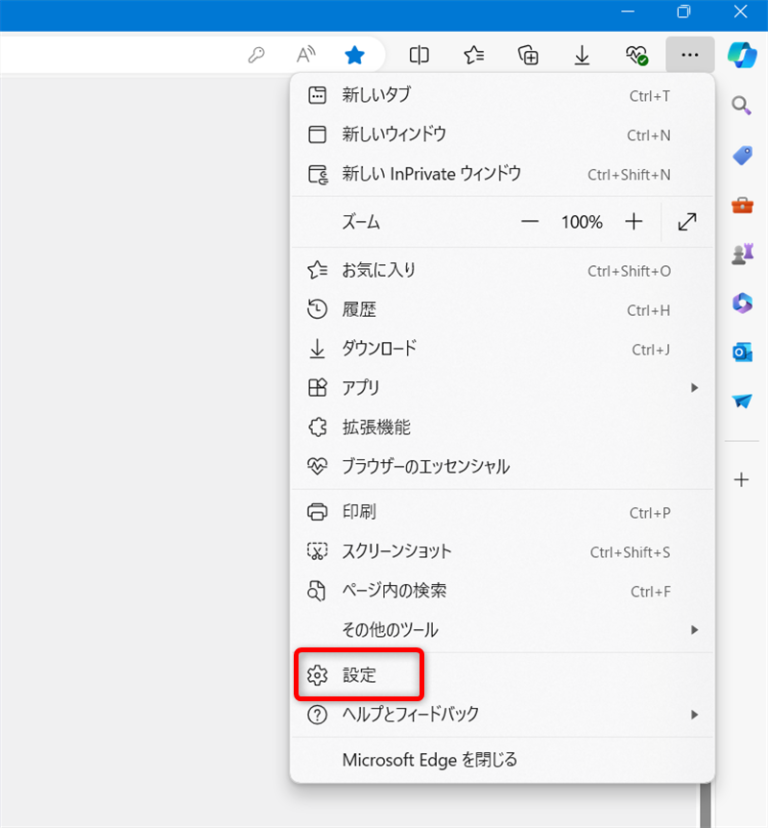Add a sidebar app with plus button
The height and width of the screenshot is (828, 768).
742,479
